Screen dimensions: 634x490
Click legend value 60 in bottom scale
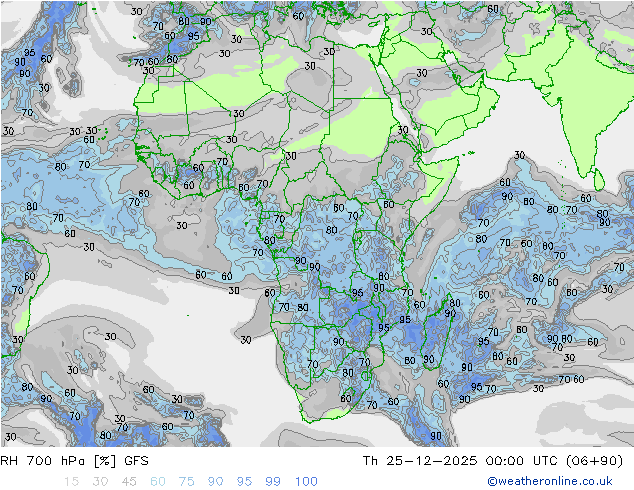click(158, 482)
